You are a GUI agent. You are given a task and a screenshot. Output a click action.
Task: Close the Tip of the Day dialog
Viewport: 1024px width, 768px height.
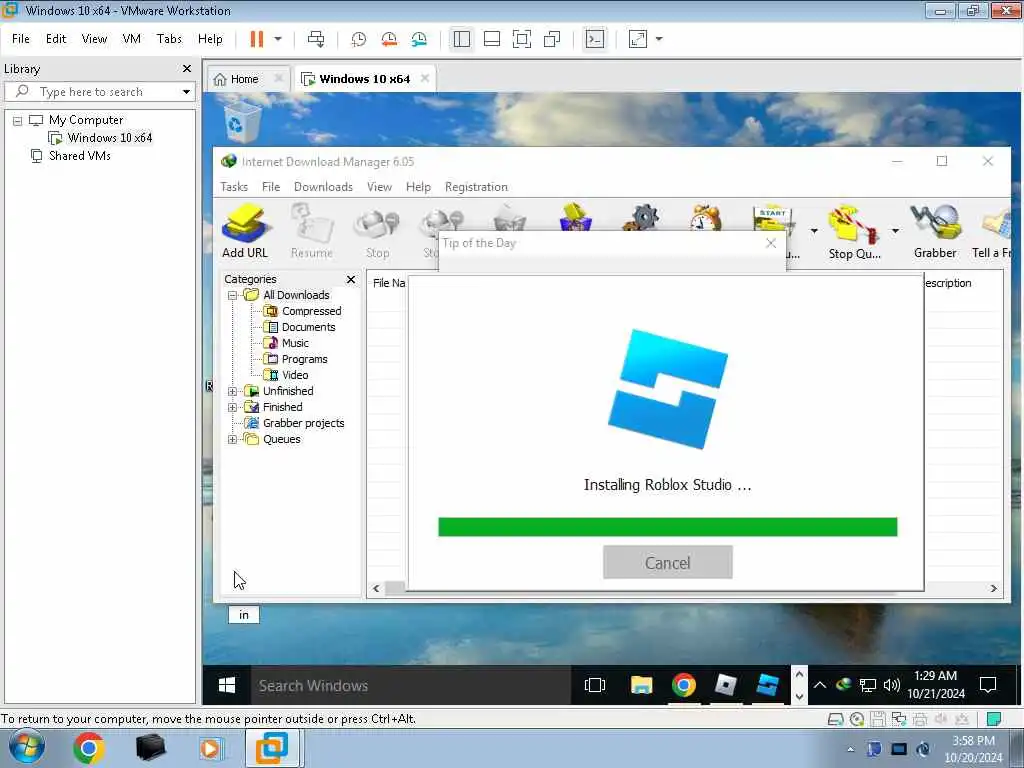tap(771, 243)
